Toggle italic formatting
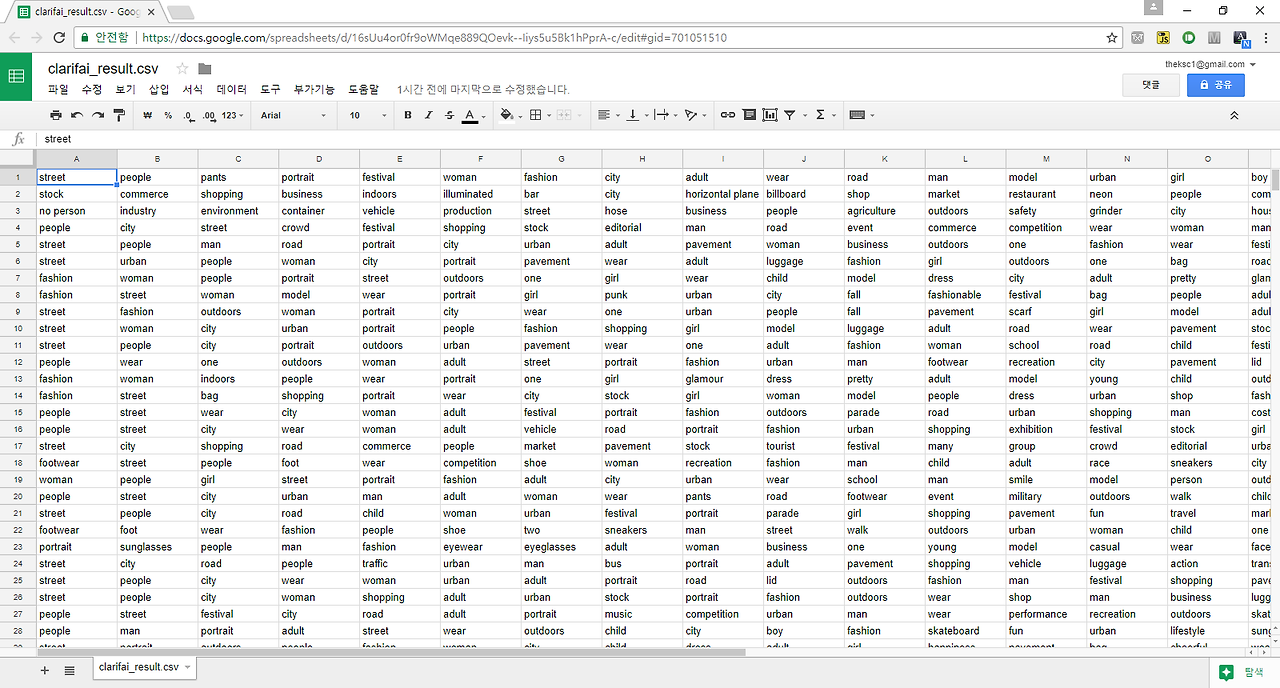The image size is (1280, 688). pyautogui.click(x=429, y=116)
